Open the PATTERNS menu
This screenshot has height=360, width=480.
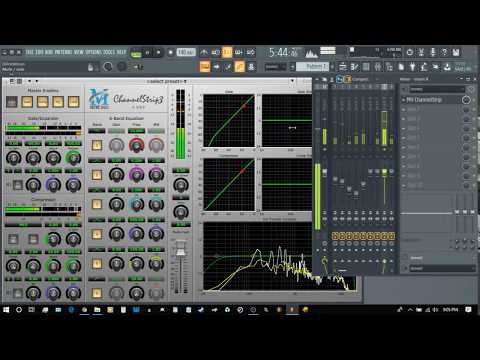(63, 52)
